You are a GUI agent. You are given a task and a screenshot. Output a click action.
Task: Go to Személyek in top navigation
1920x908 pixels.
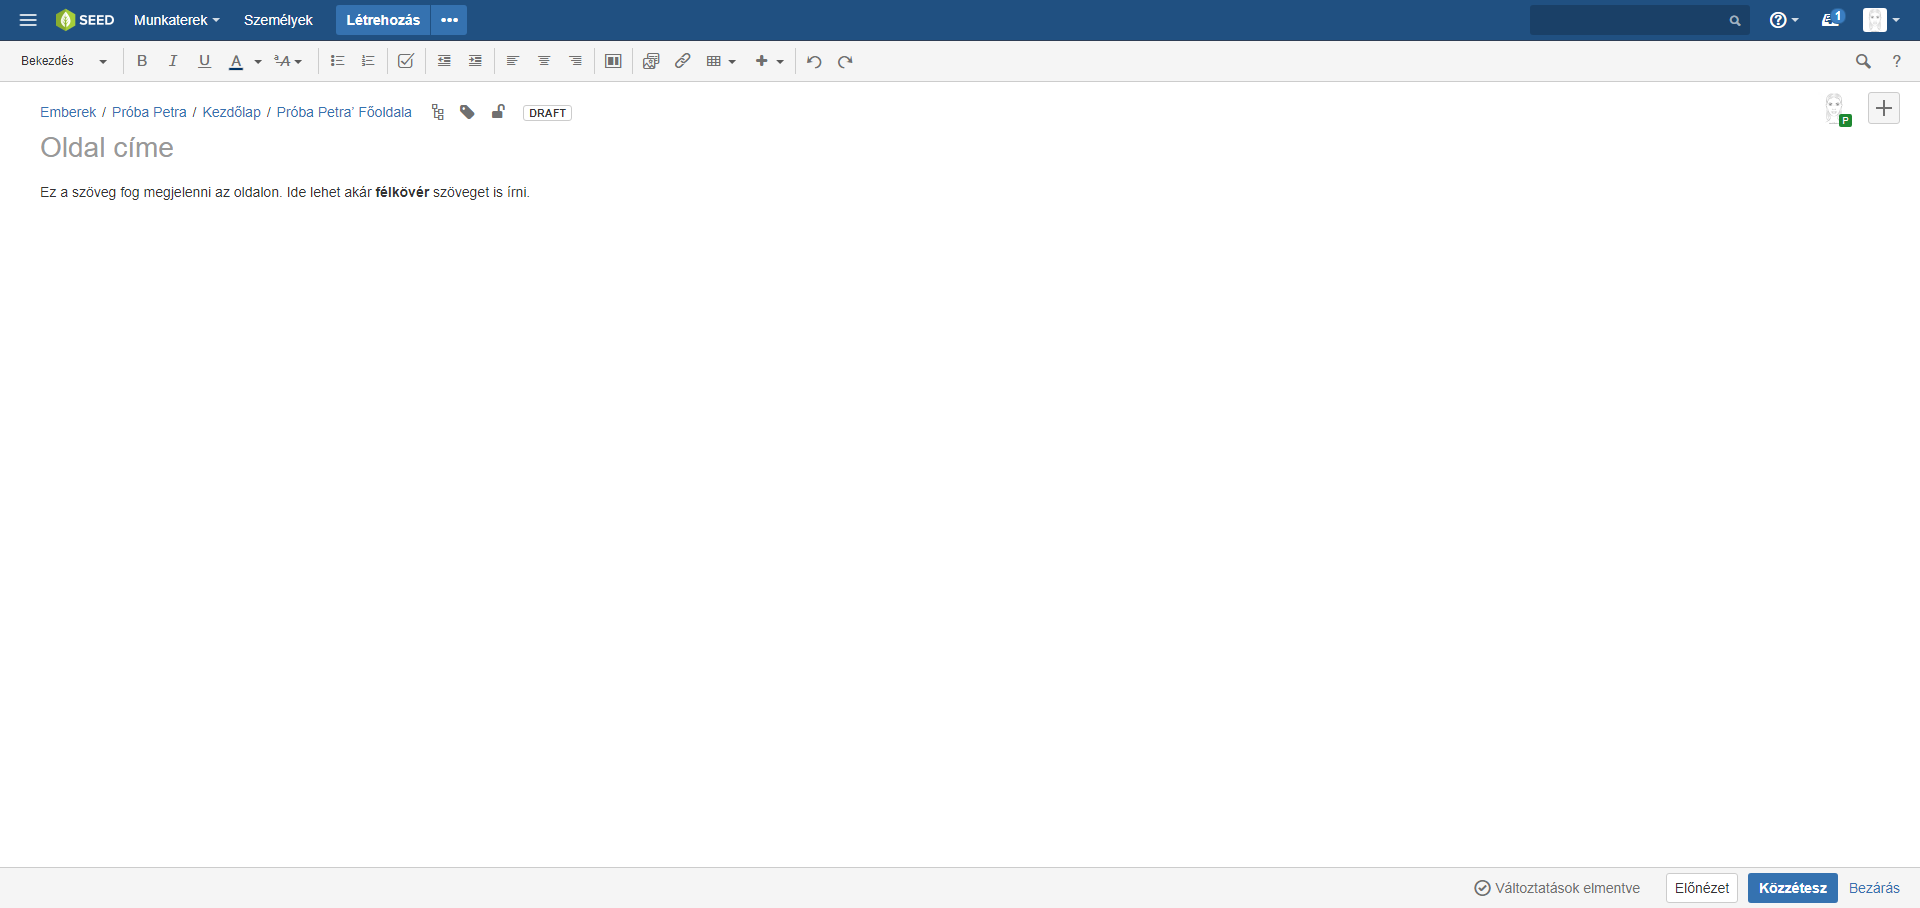278,20
